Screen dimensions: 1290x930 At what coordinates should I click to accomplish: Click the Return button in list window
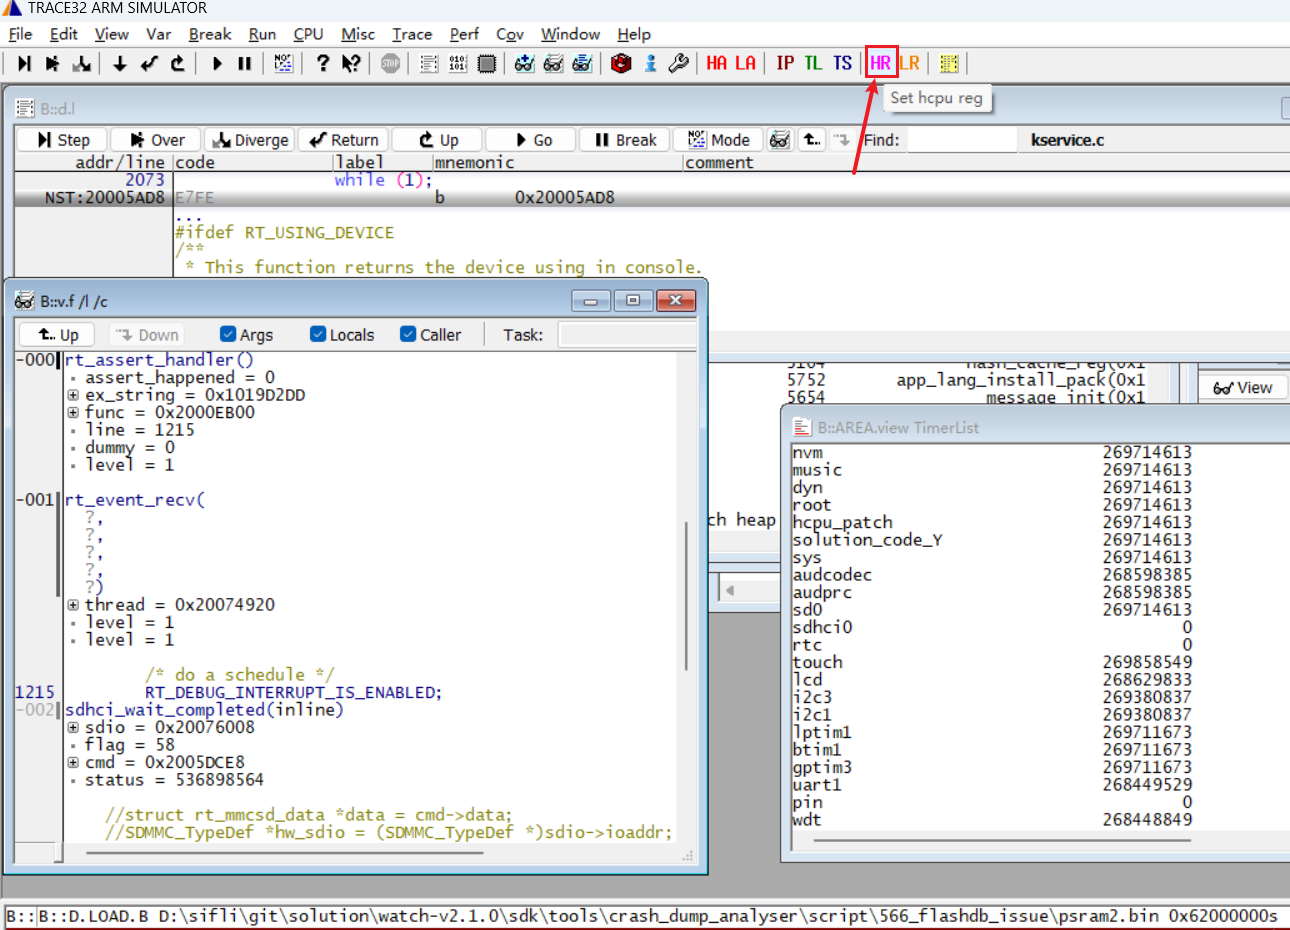344,140
